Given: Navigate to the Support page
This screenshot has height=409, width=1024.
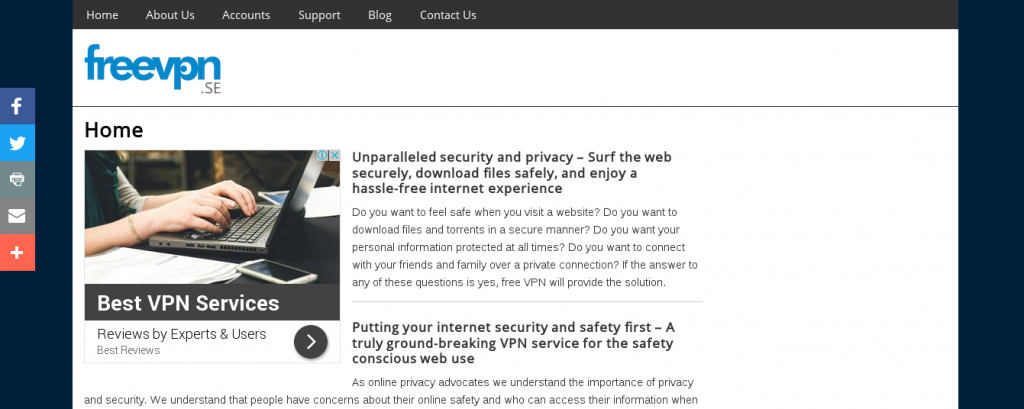Looking at the screenshot, I should point(319,15).
